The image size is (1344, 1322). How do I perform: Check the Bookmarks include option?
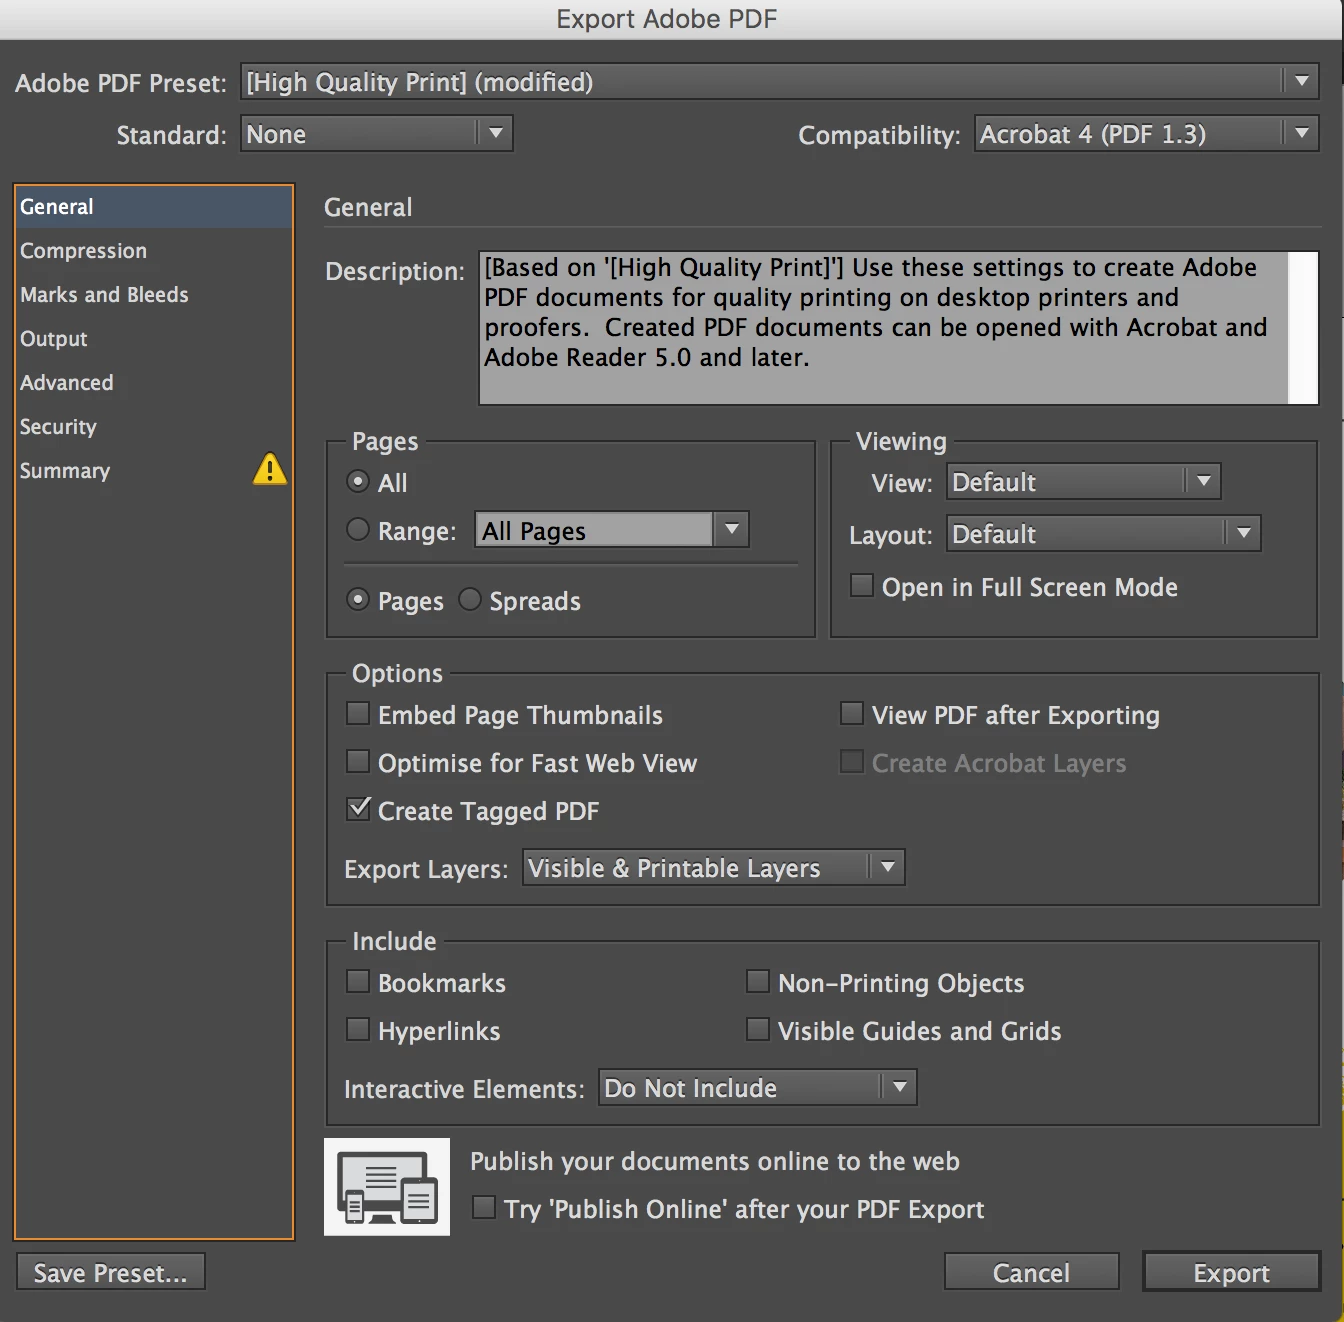(x=358, y=981)
